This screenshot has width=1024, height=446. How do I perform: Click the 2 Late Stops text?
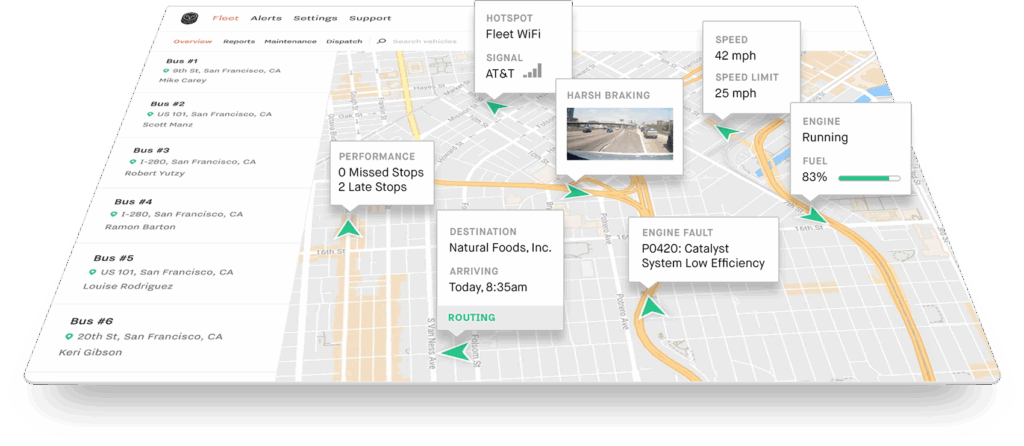372,187
